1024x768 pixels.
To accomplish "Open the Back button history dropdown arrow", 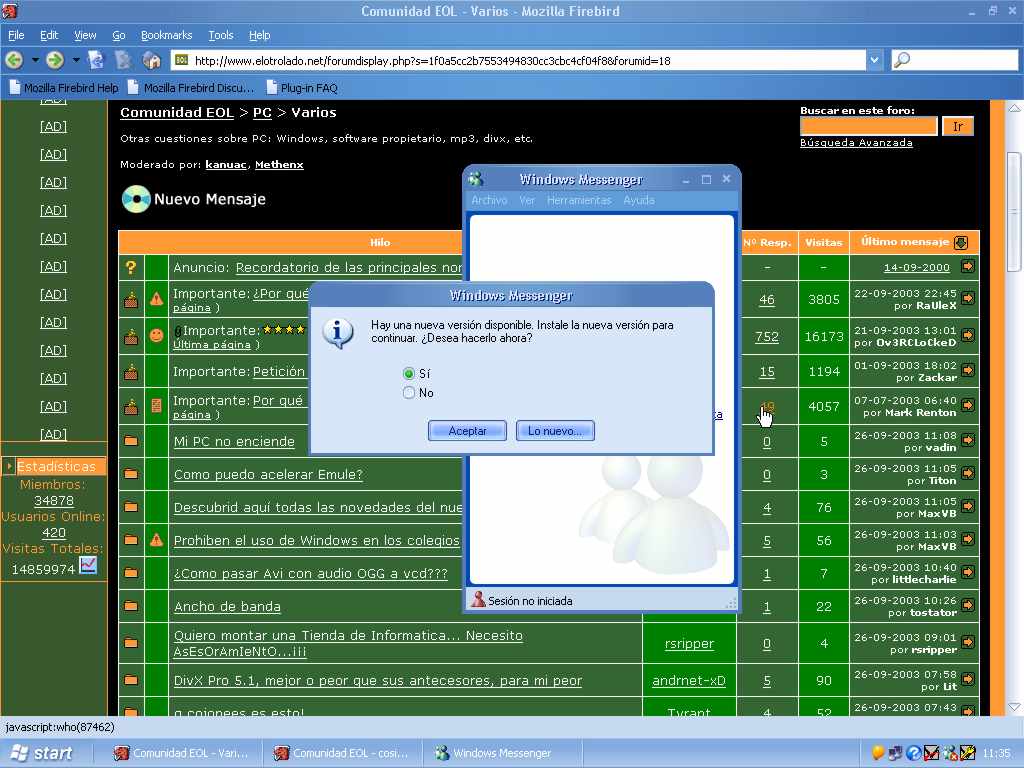I will tap(35, 60).
